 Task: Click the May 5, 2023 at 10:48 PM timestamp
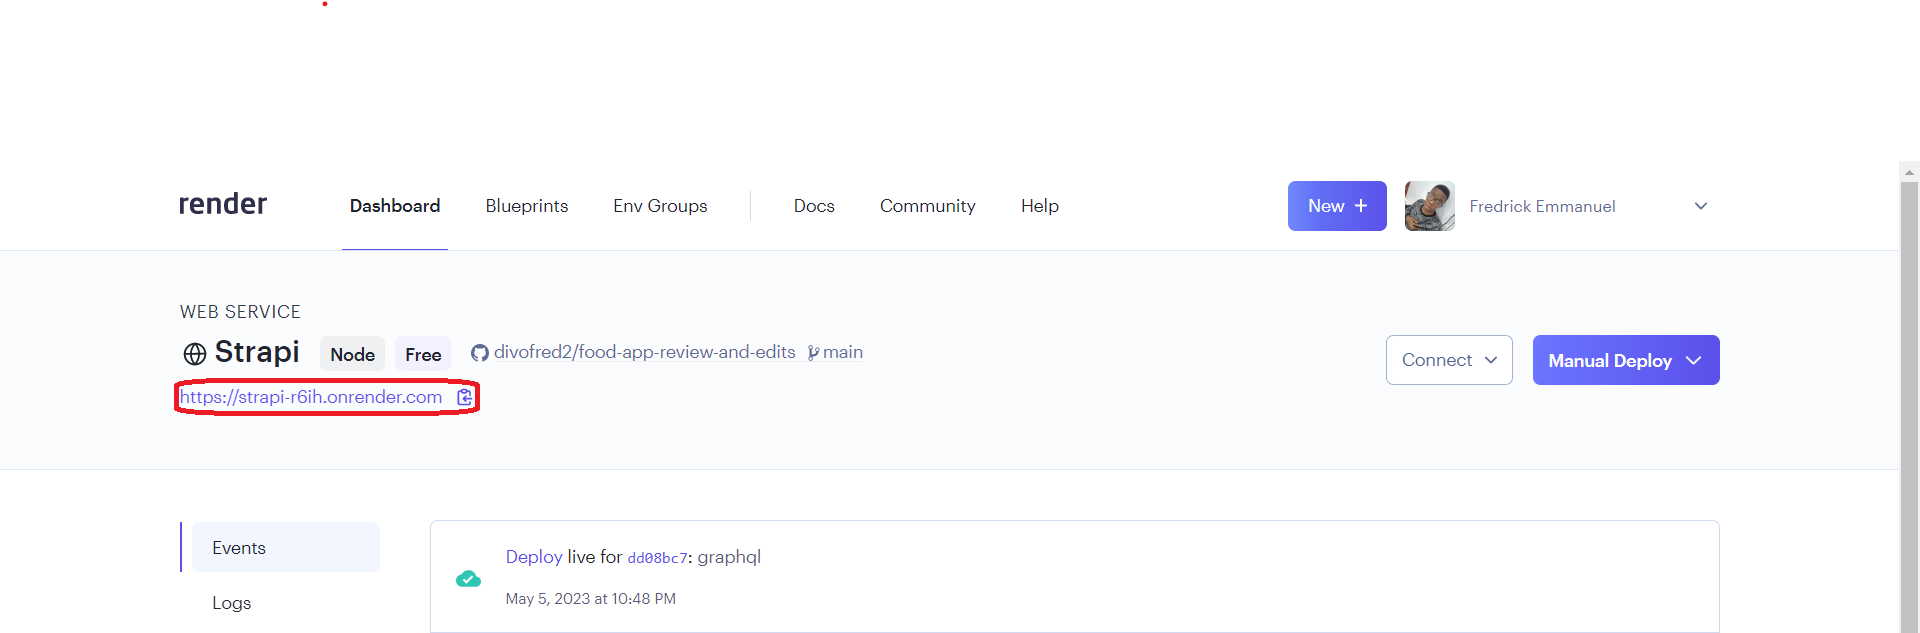(591, 599)
